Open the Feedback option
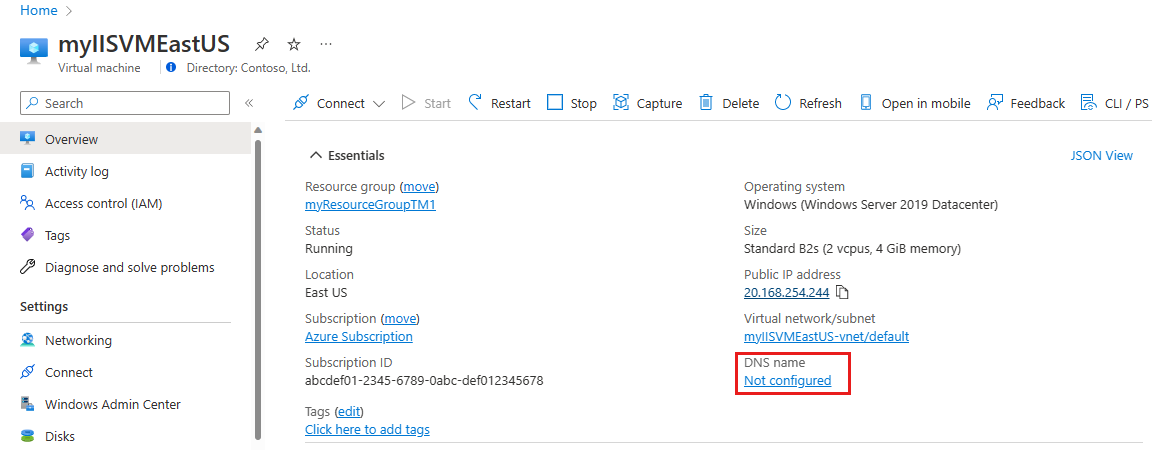The width and height of the screenshot is (1152, 450). tap(1026, 103)
